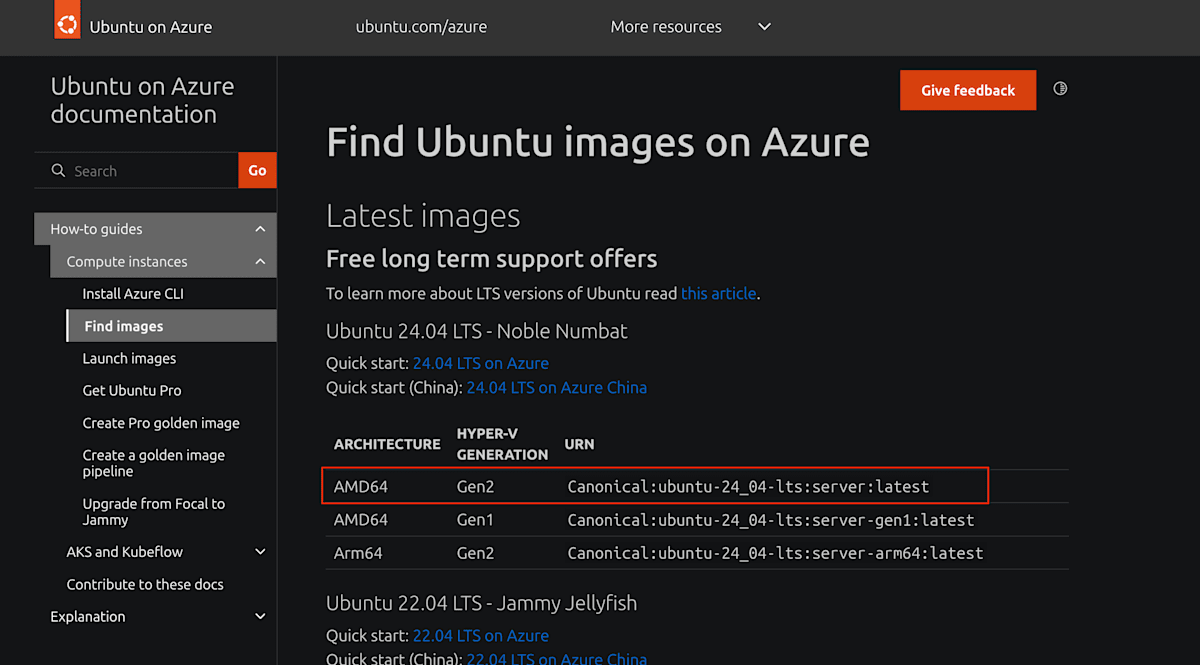Click the search magnifier icon
This screenshot has height=665, width=1200.
[58, 171]
